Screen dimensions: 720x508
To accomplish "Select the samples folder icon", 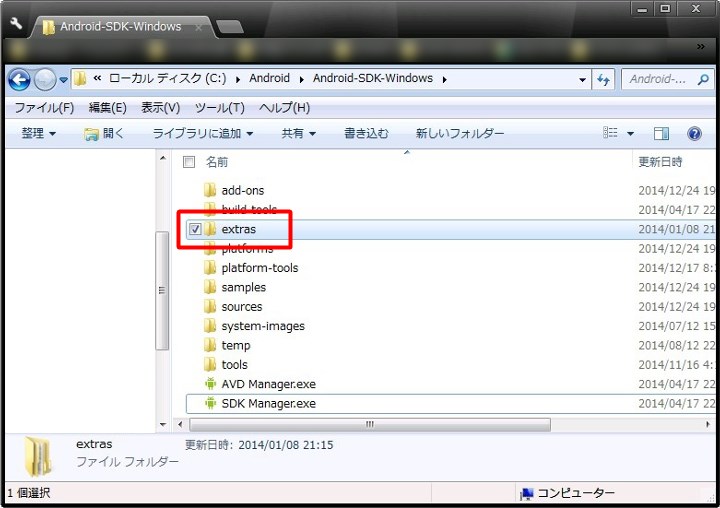I will pos(210,287).
